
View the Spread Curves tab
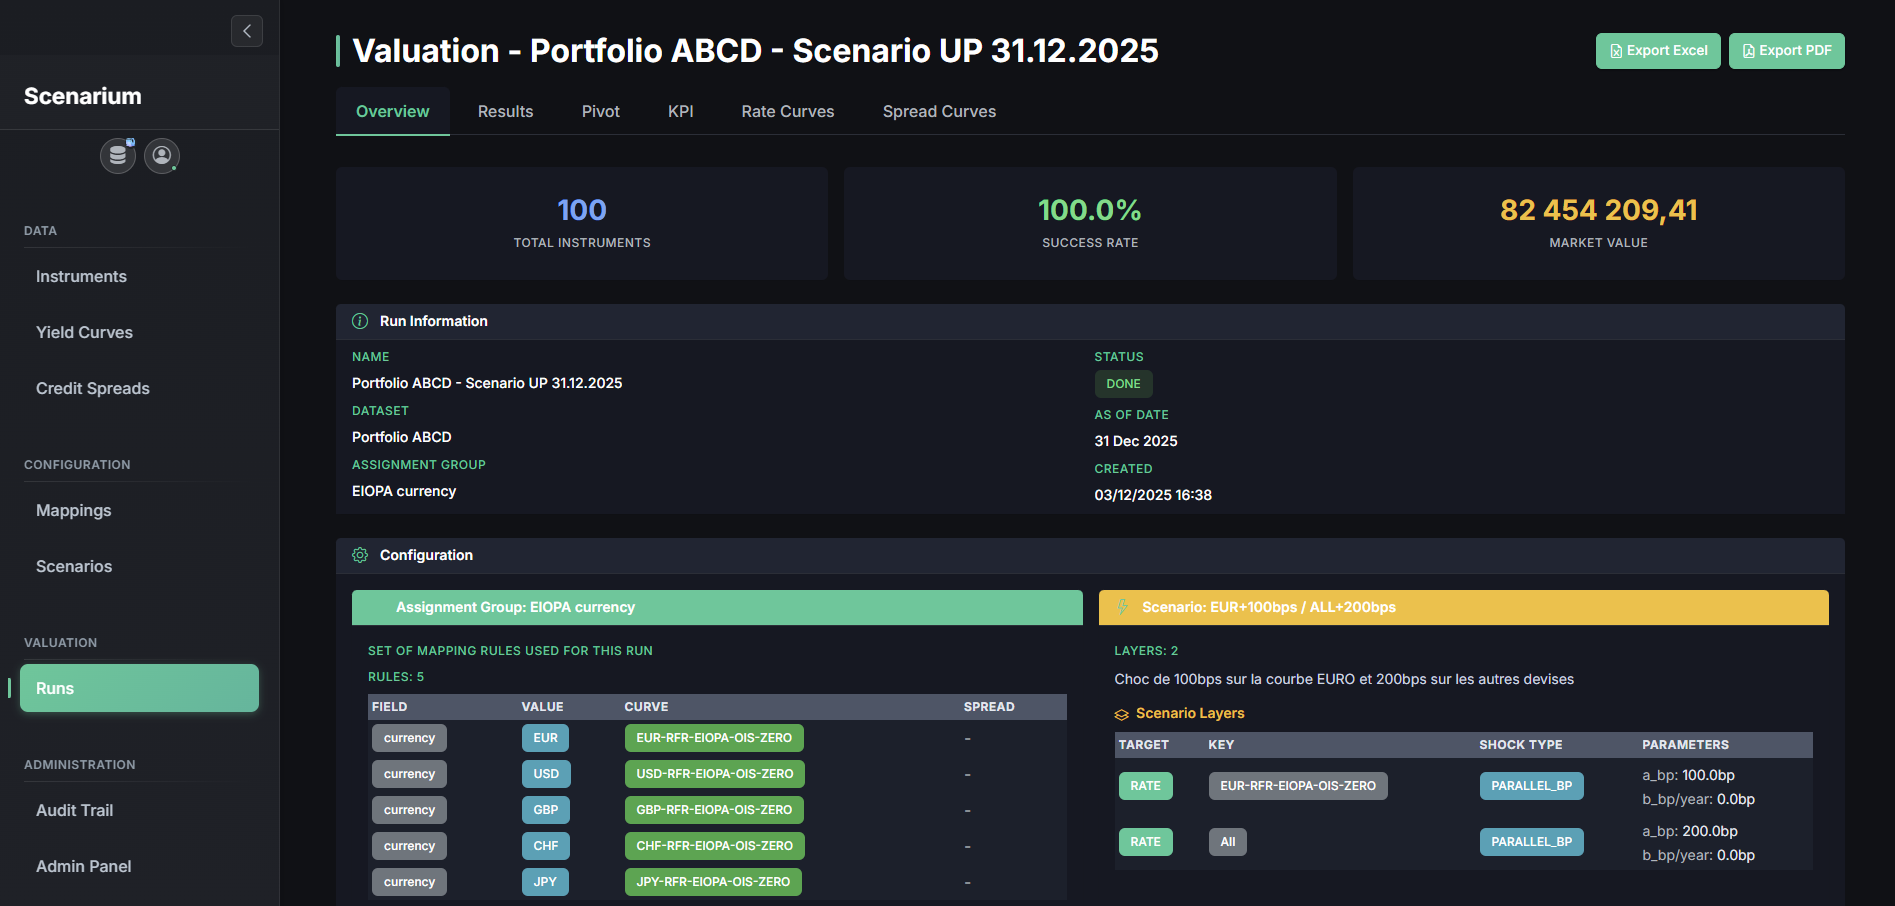939,112
